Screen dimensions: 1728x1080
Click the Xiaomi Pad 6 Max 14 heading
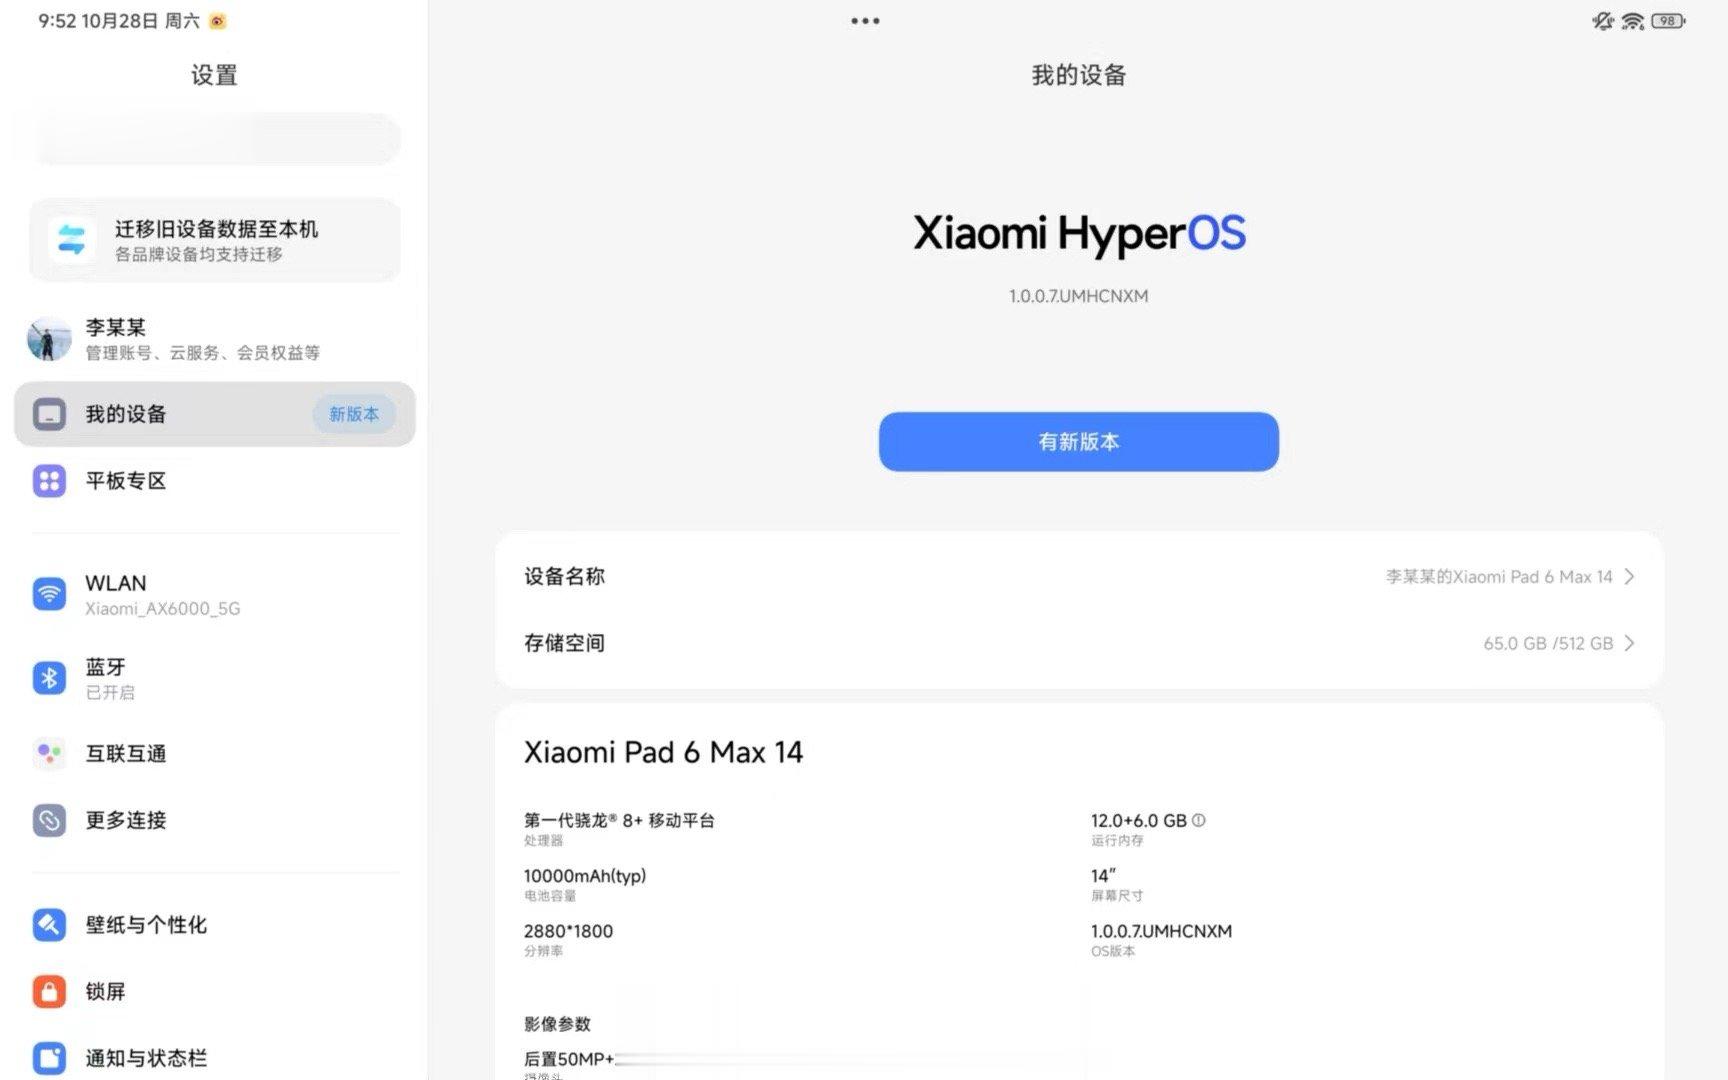[663, 752]
